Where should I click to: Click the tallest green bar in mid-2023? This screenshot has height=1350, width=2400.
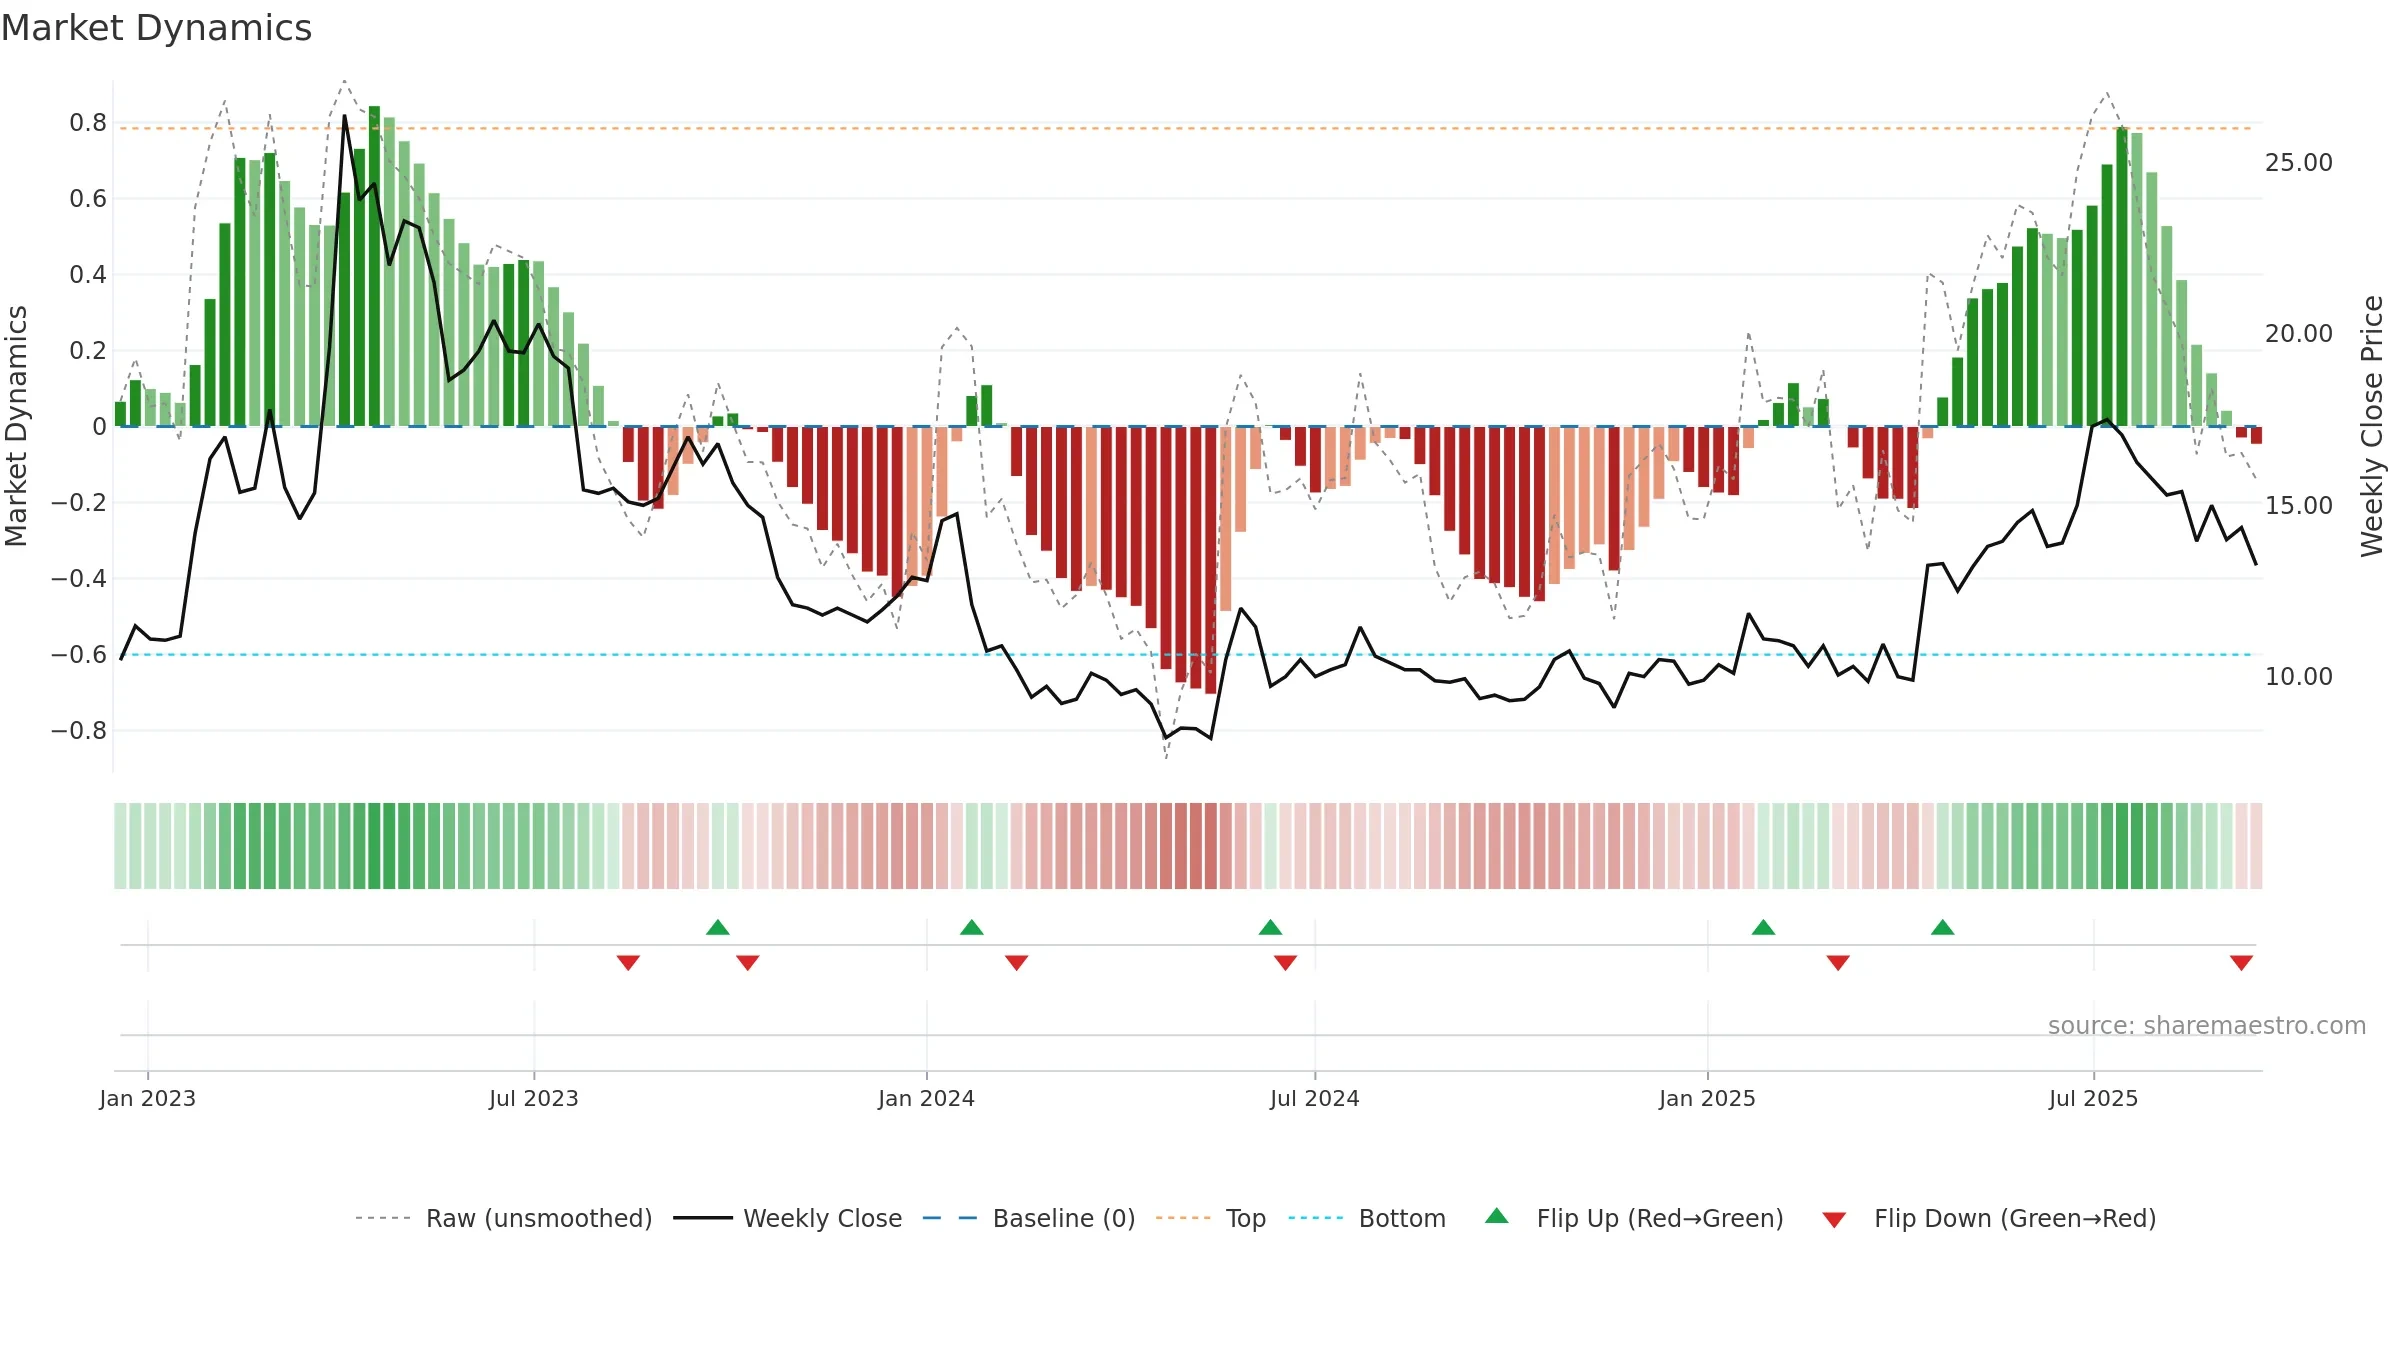click(374, 266)
